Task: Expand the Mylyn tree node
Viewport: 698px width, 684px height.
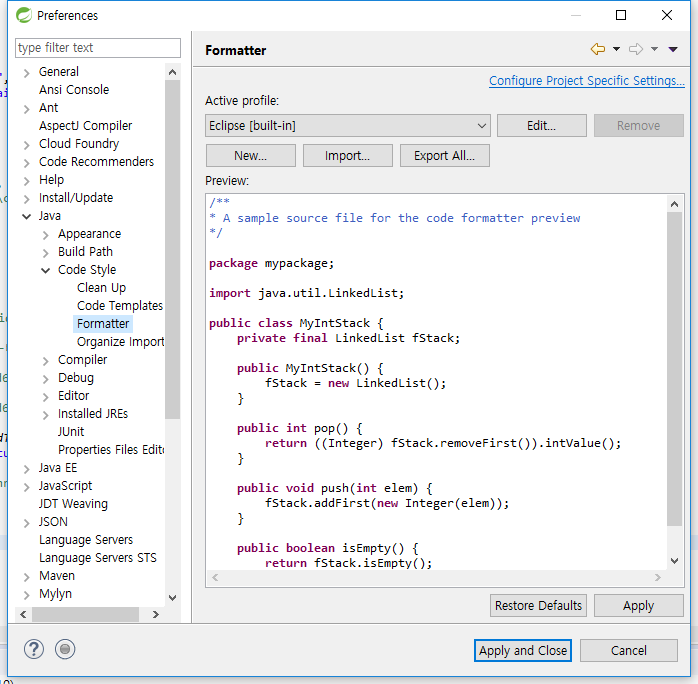Action: 27,595
